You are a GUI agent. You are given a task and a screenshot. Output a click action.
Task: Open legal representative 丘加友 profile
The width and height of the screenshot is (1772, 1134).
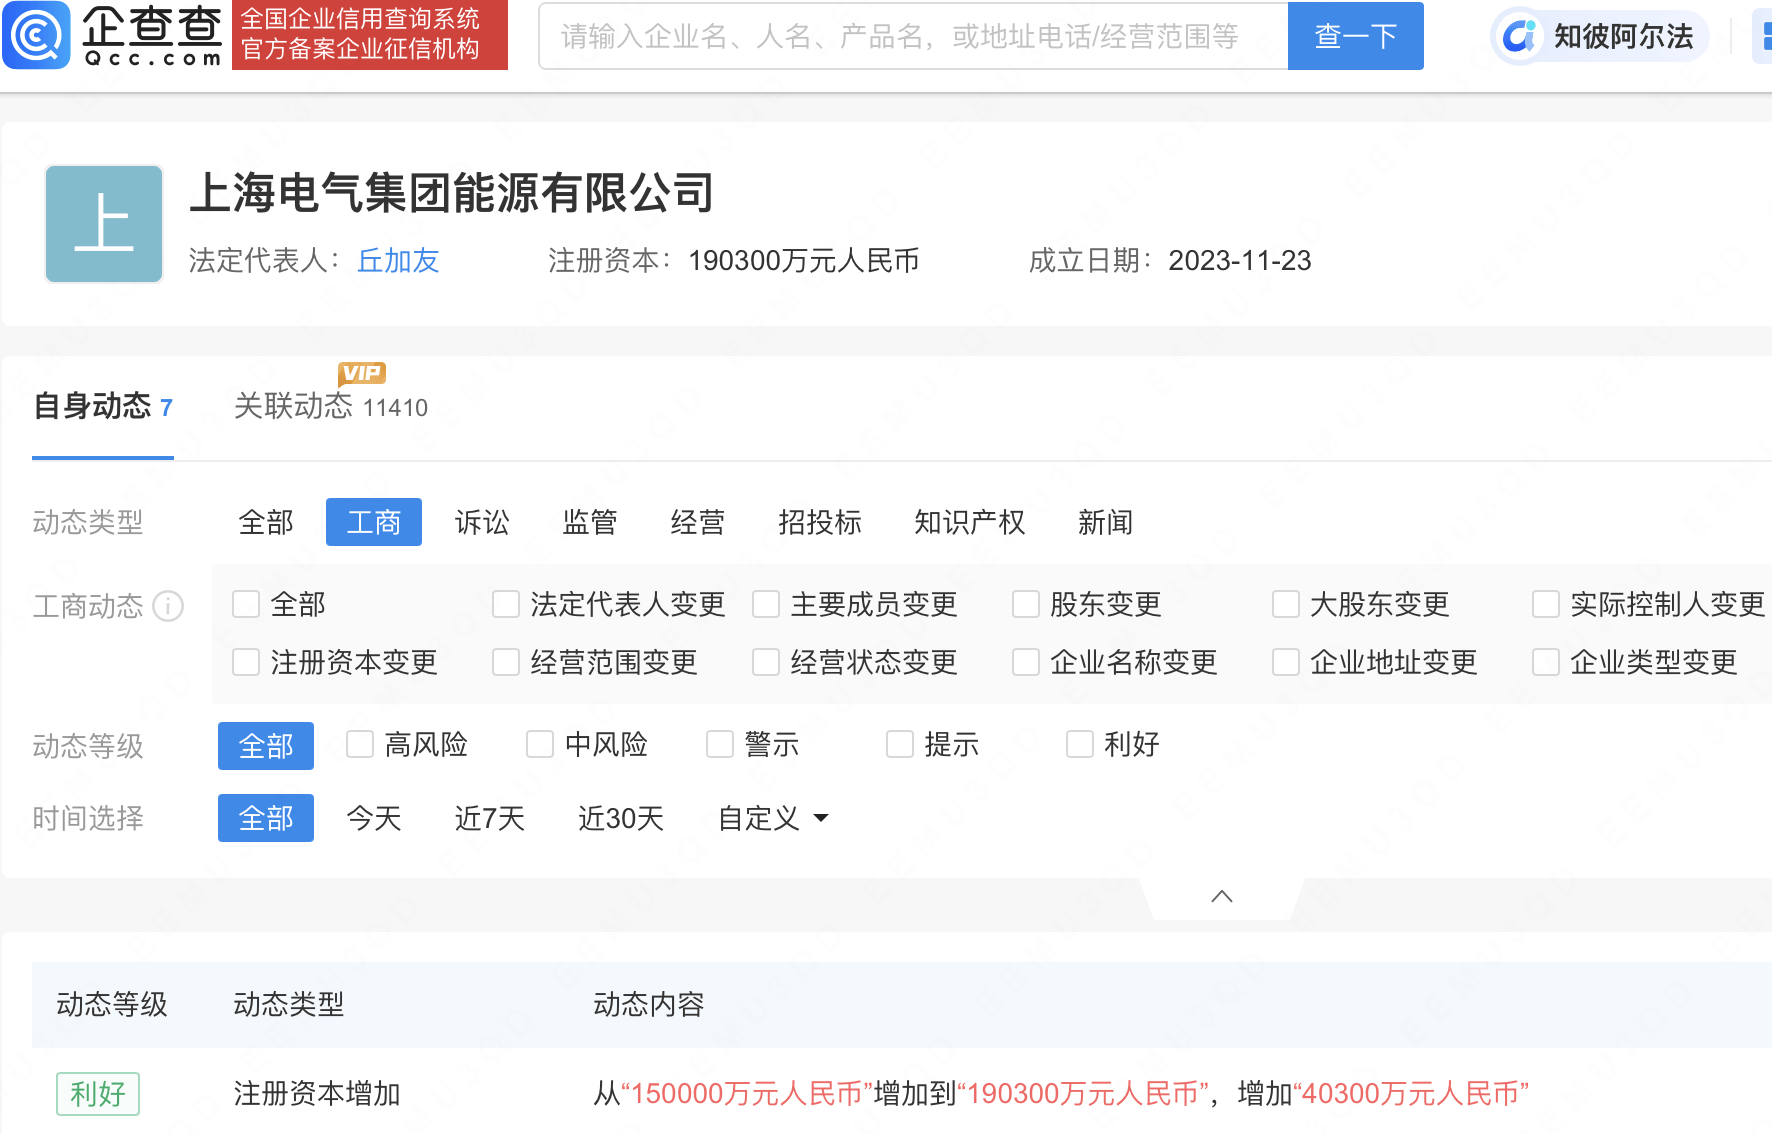[x=397, y=261]
